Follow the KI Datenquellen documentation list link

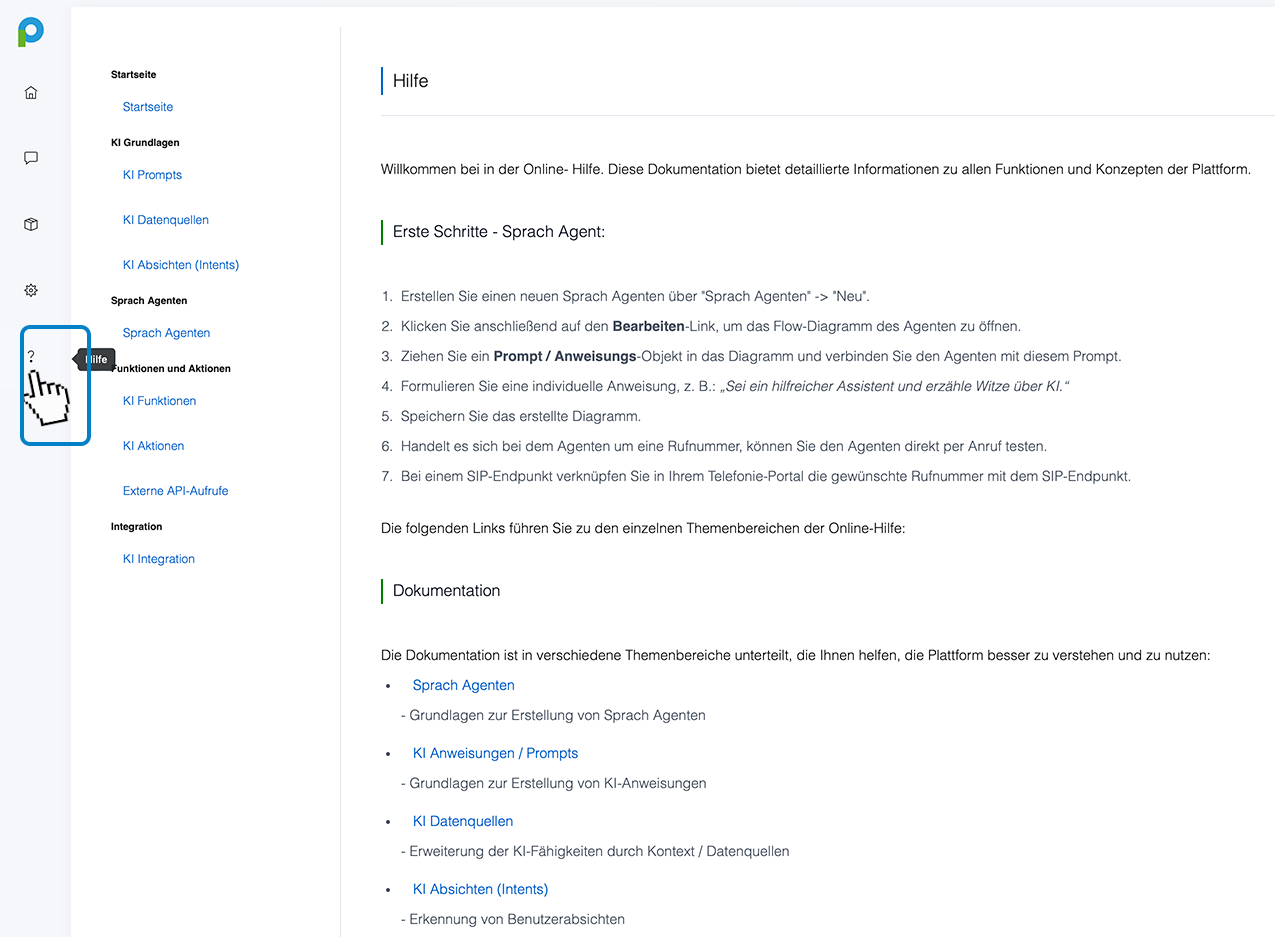pos(463,821)
